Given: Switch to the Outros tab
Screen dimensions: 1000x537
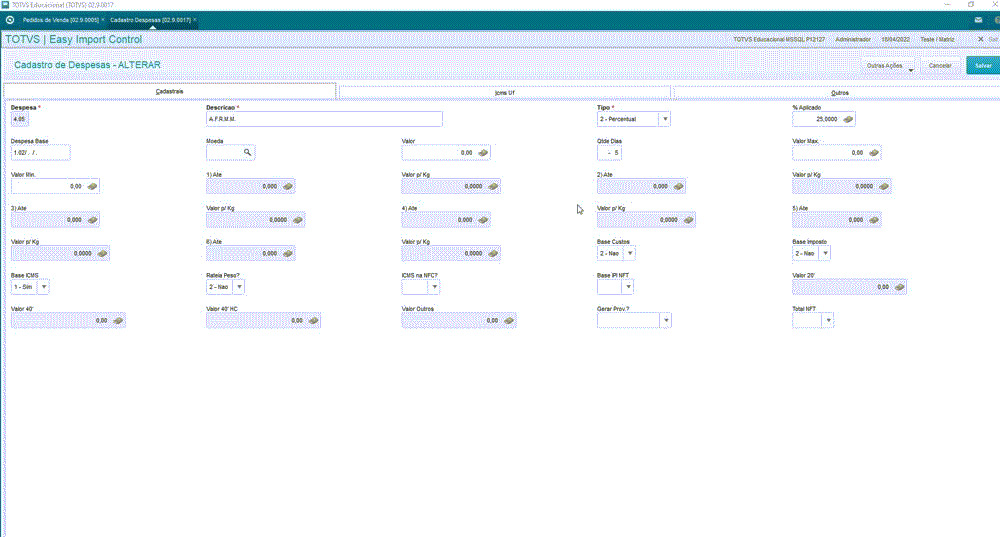Looking at the screenshot, I should pyautogui.click(x=839, y=93).
